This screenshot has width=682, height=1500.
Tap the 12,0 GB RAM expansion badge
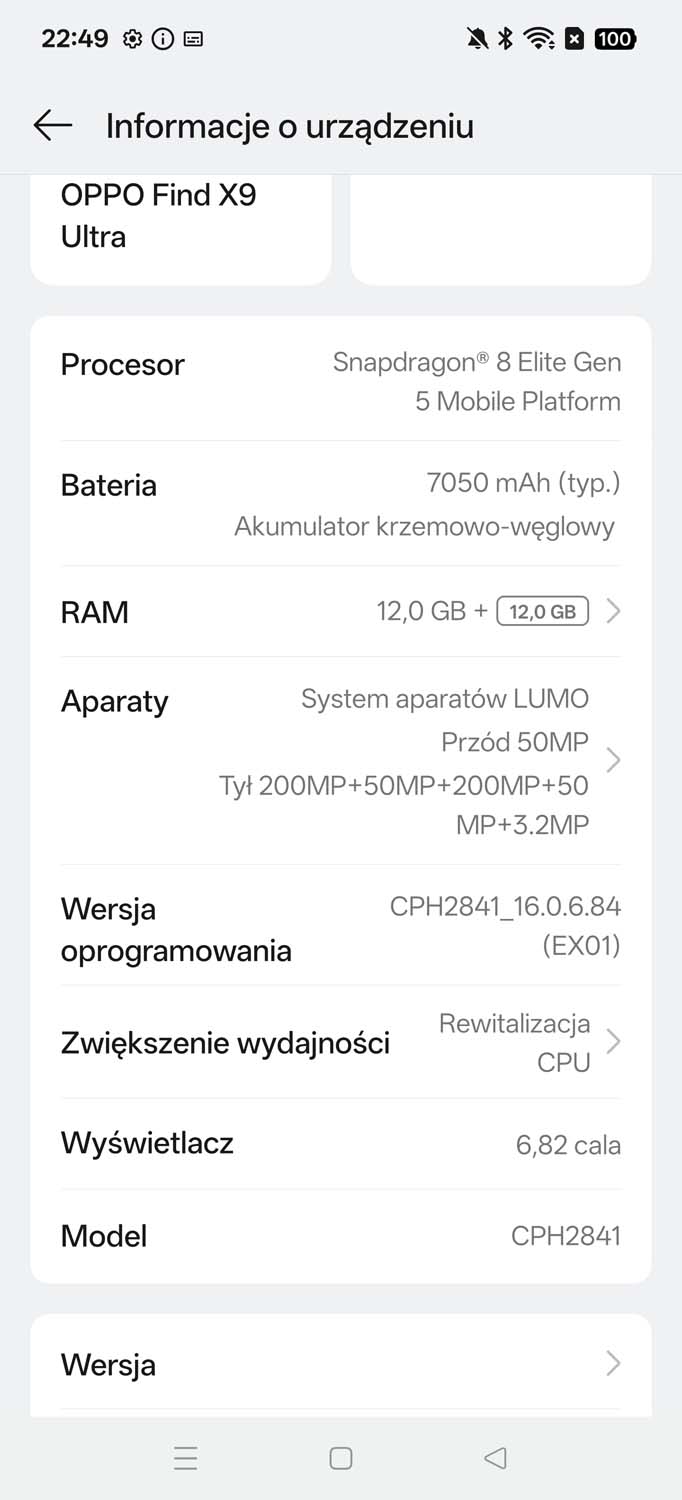coord(542,611)
